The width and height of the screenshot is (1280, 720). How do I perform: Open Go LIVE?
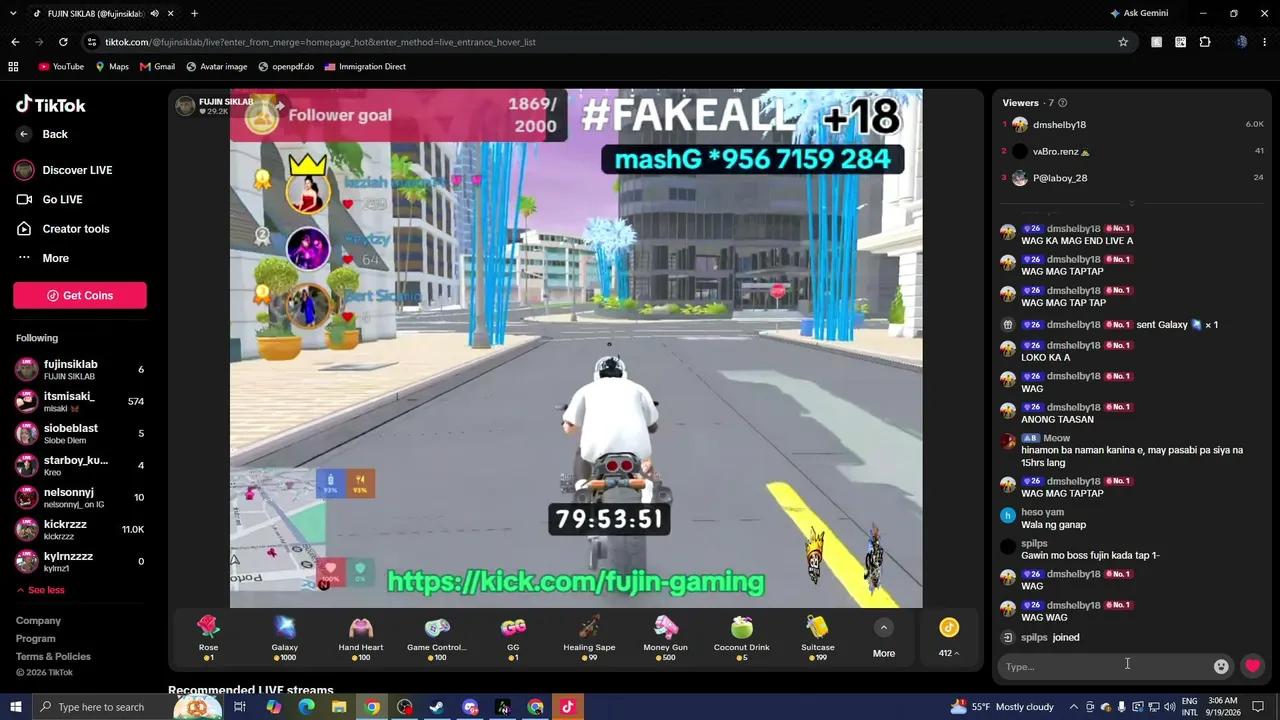(50, 199)
